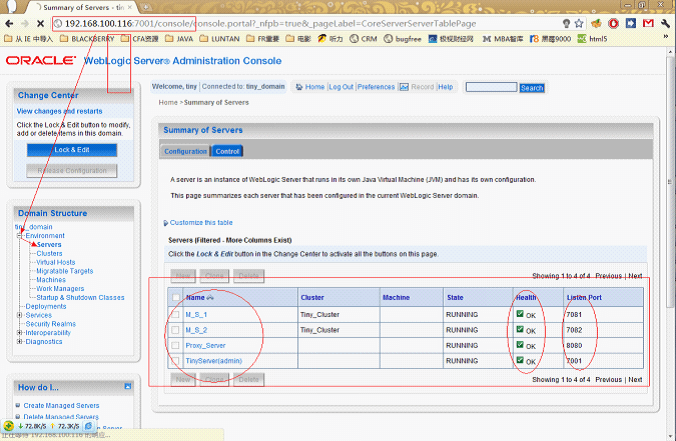This screenshot has width=676, height=441.
Task: Open the Help link
Action: pyautogui.click(x=445, y=87)
